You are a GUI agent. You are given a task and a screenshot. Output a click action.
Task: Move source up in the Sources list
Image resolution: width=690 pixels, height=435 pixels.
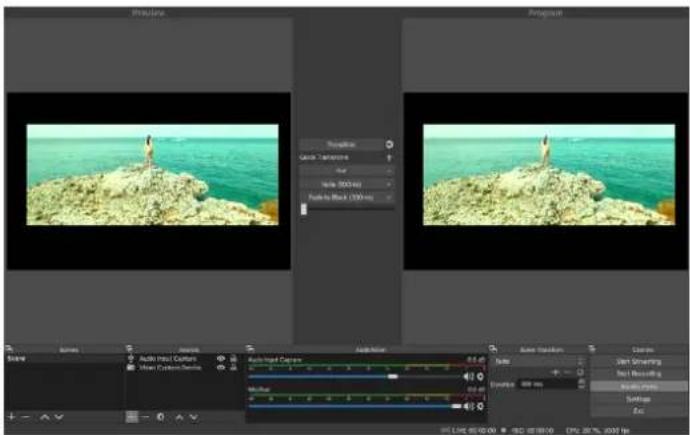point(179,417)
